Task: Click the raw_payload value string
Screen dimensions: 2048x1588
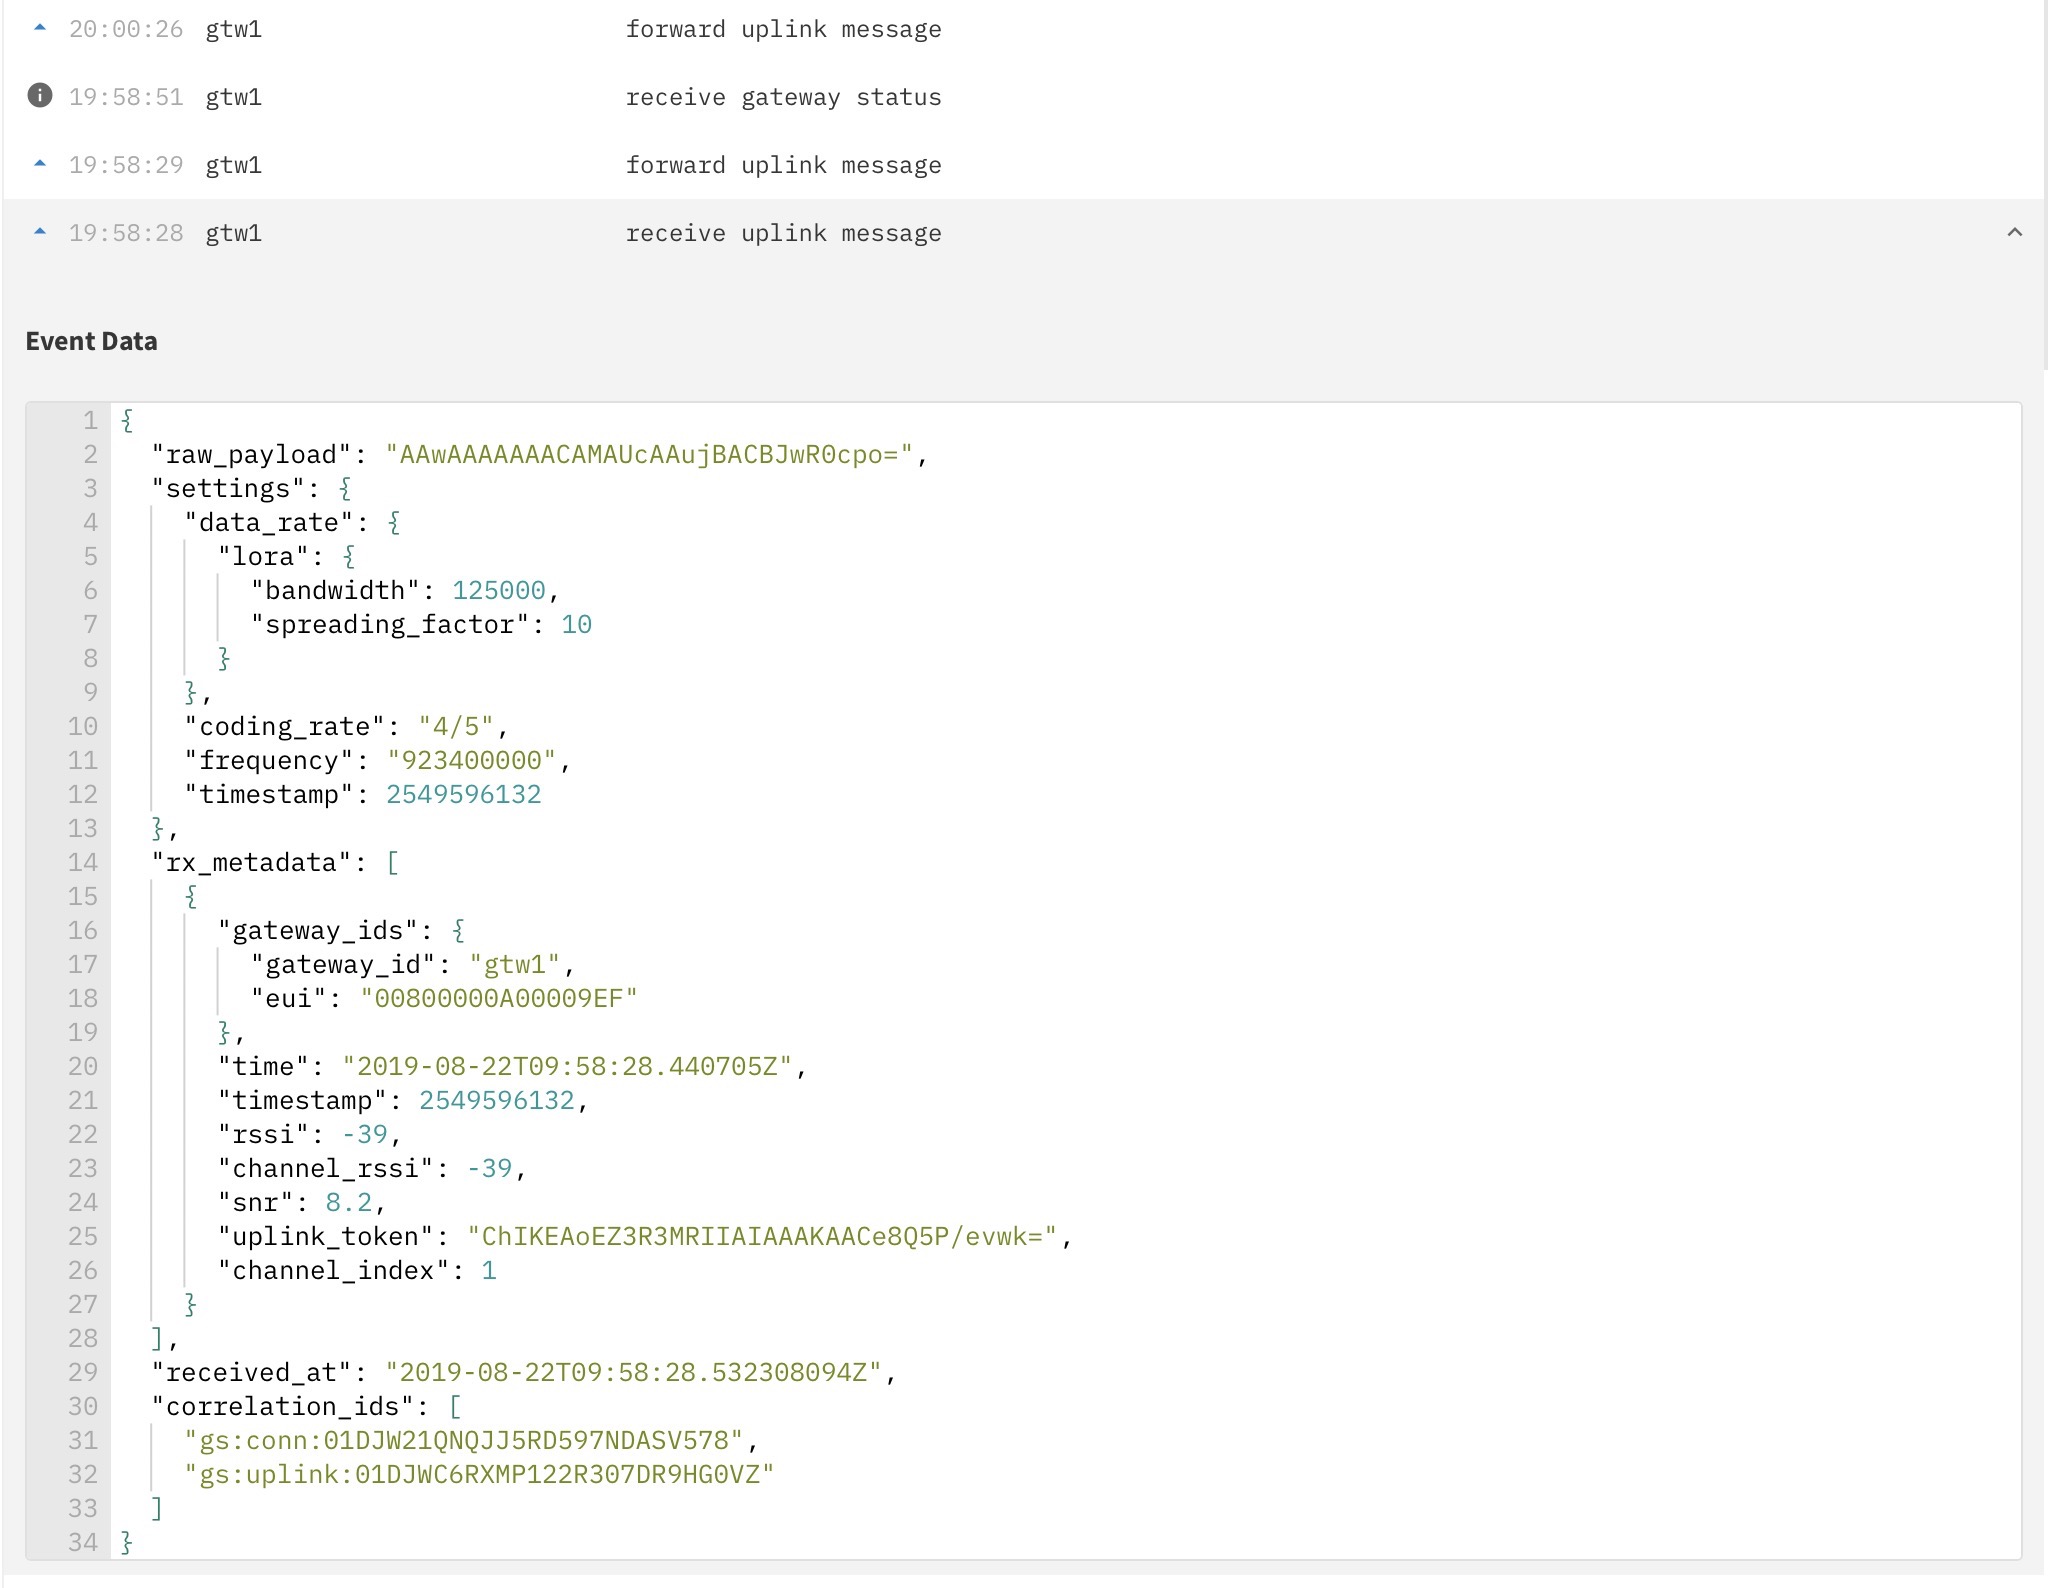Action: coord(649,455)
